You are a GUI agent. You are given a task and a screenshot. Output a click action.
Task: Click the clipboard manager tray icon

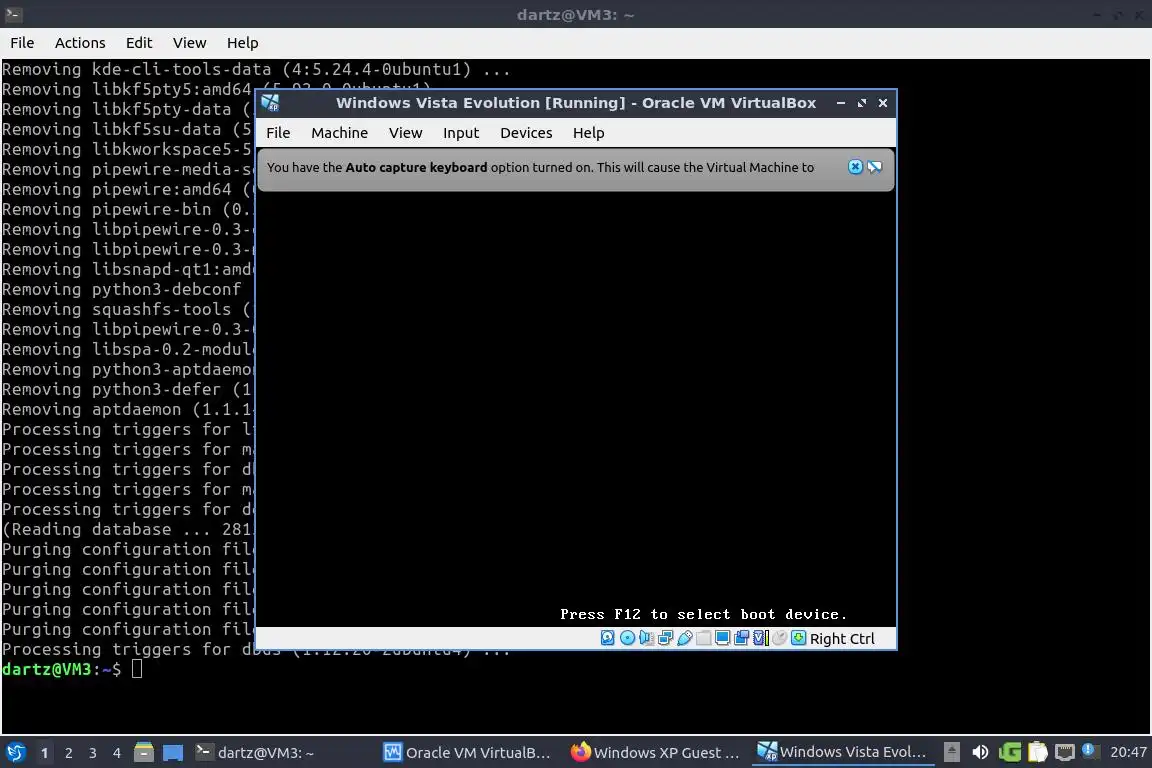1037,752
